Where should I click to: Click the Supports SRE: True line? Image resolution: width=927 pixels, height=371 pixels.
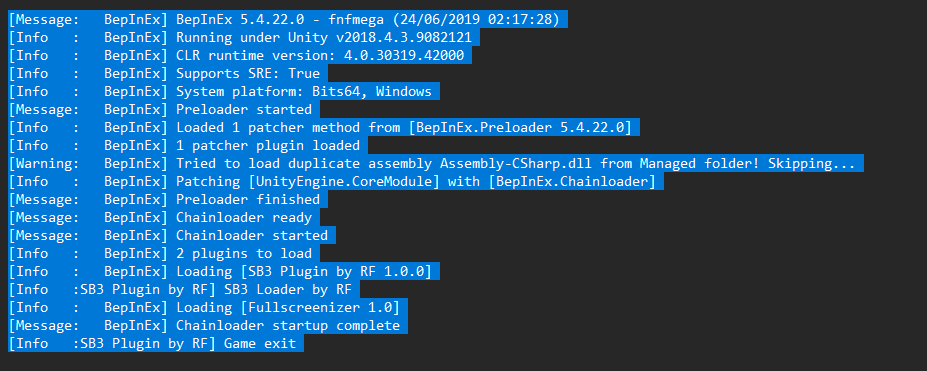pos(168,73)
